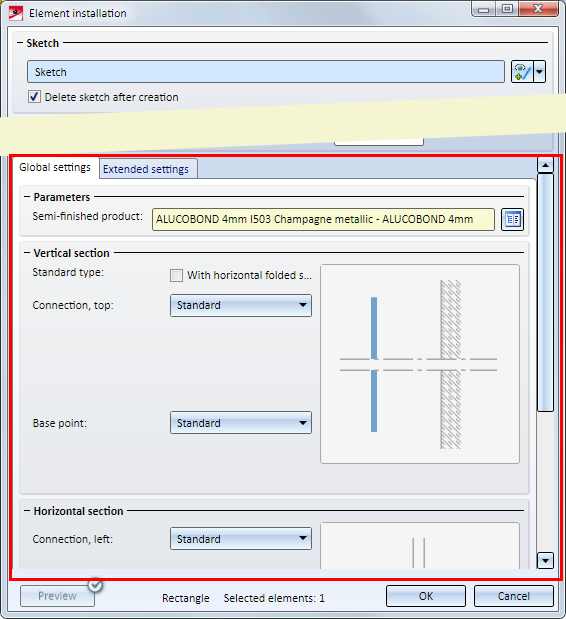Maximize the Element installation window

tap(507, 9)
